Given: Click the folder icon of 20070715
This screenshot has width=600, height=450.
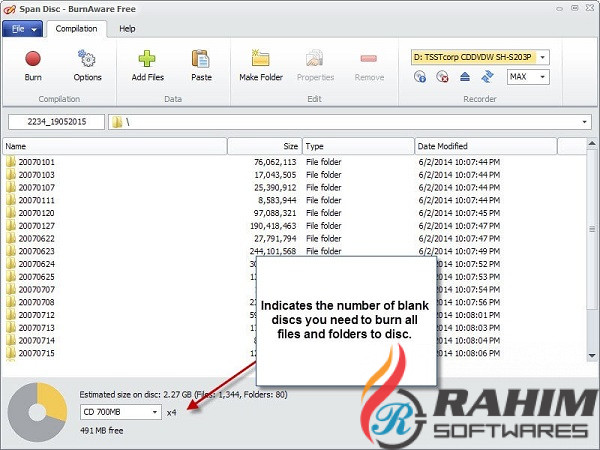Looking at the screenshot, I should point(11,352).
